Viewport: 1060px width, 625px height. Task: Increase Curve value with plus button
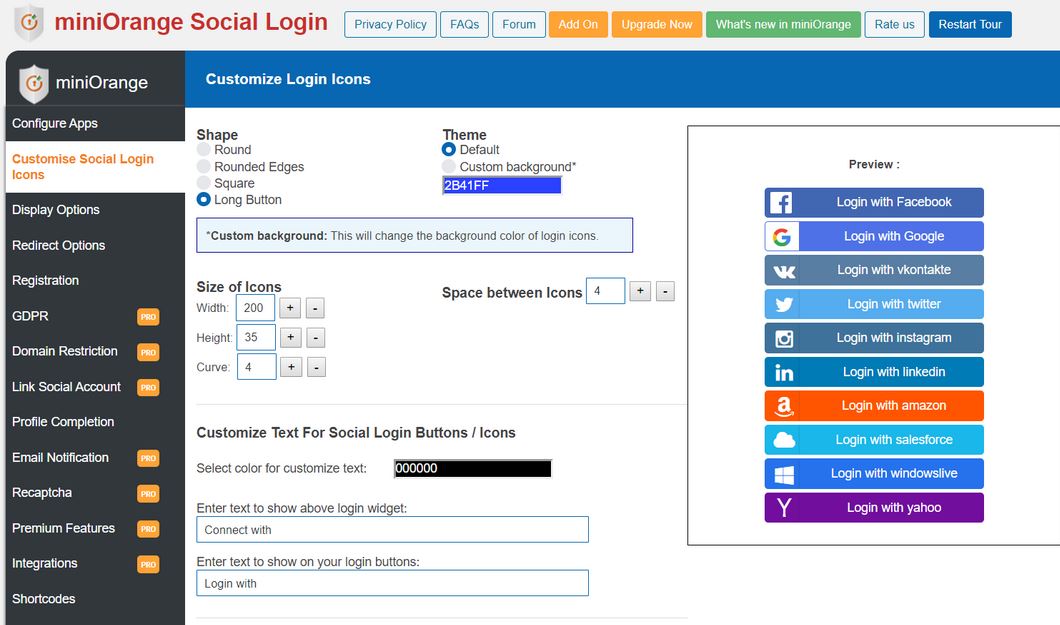click(x=291, y=367)
